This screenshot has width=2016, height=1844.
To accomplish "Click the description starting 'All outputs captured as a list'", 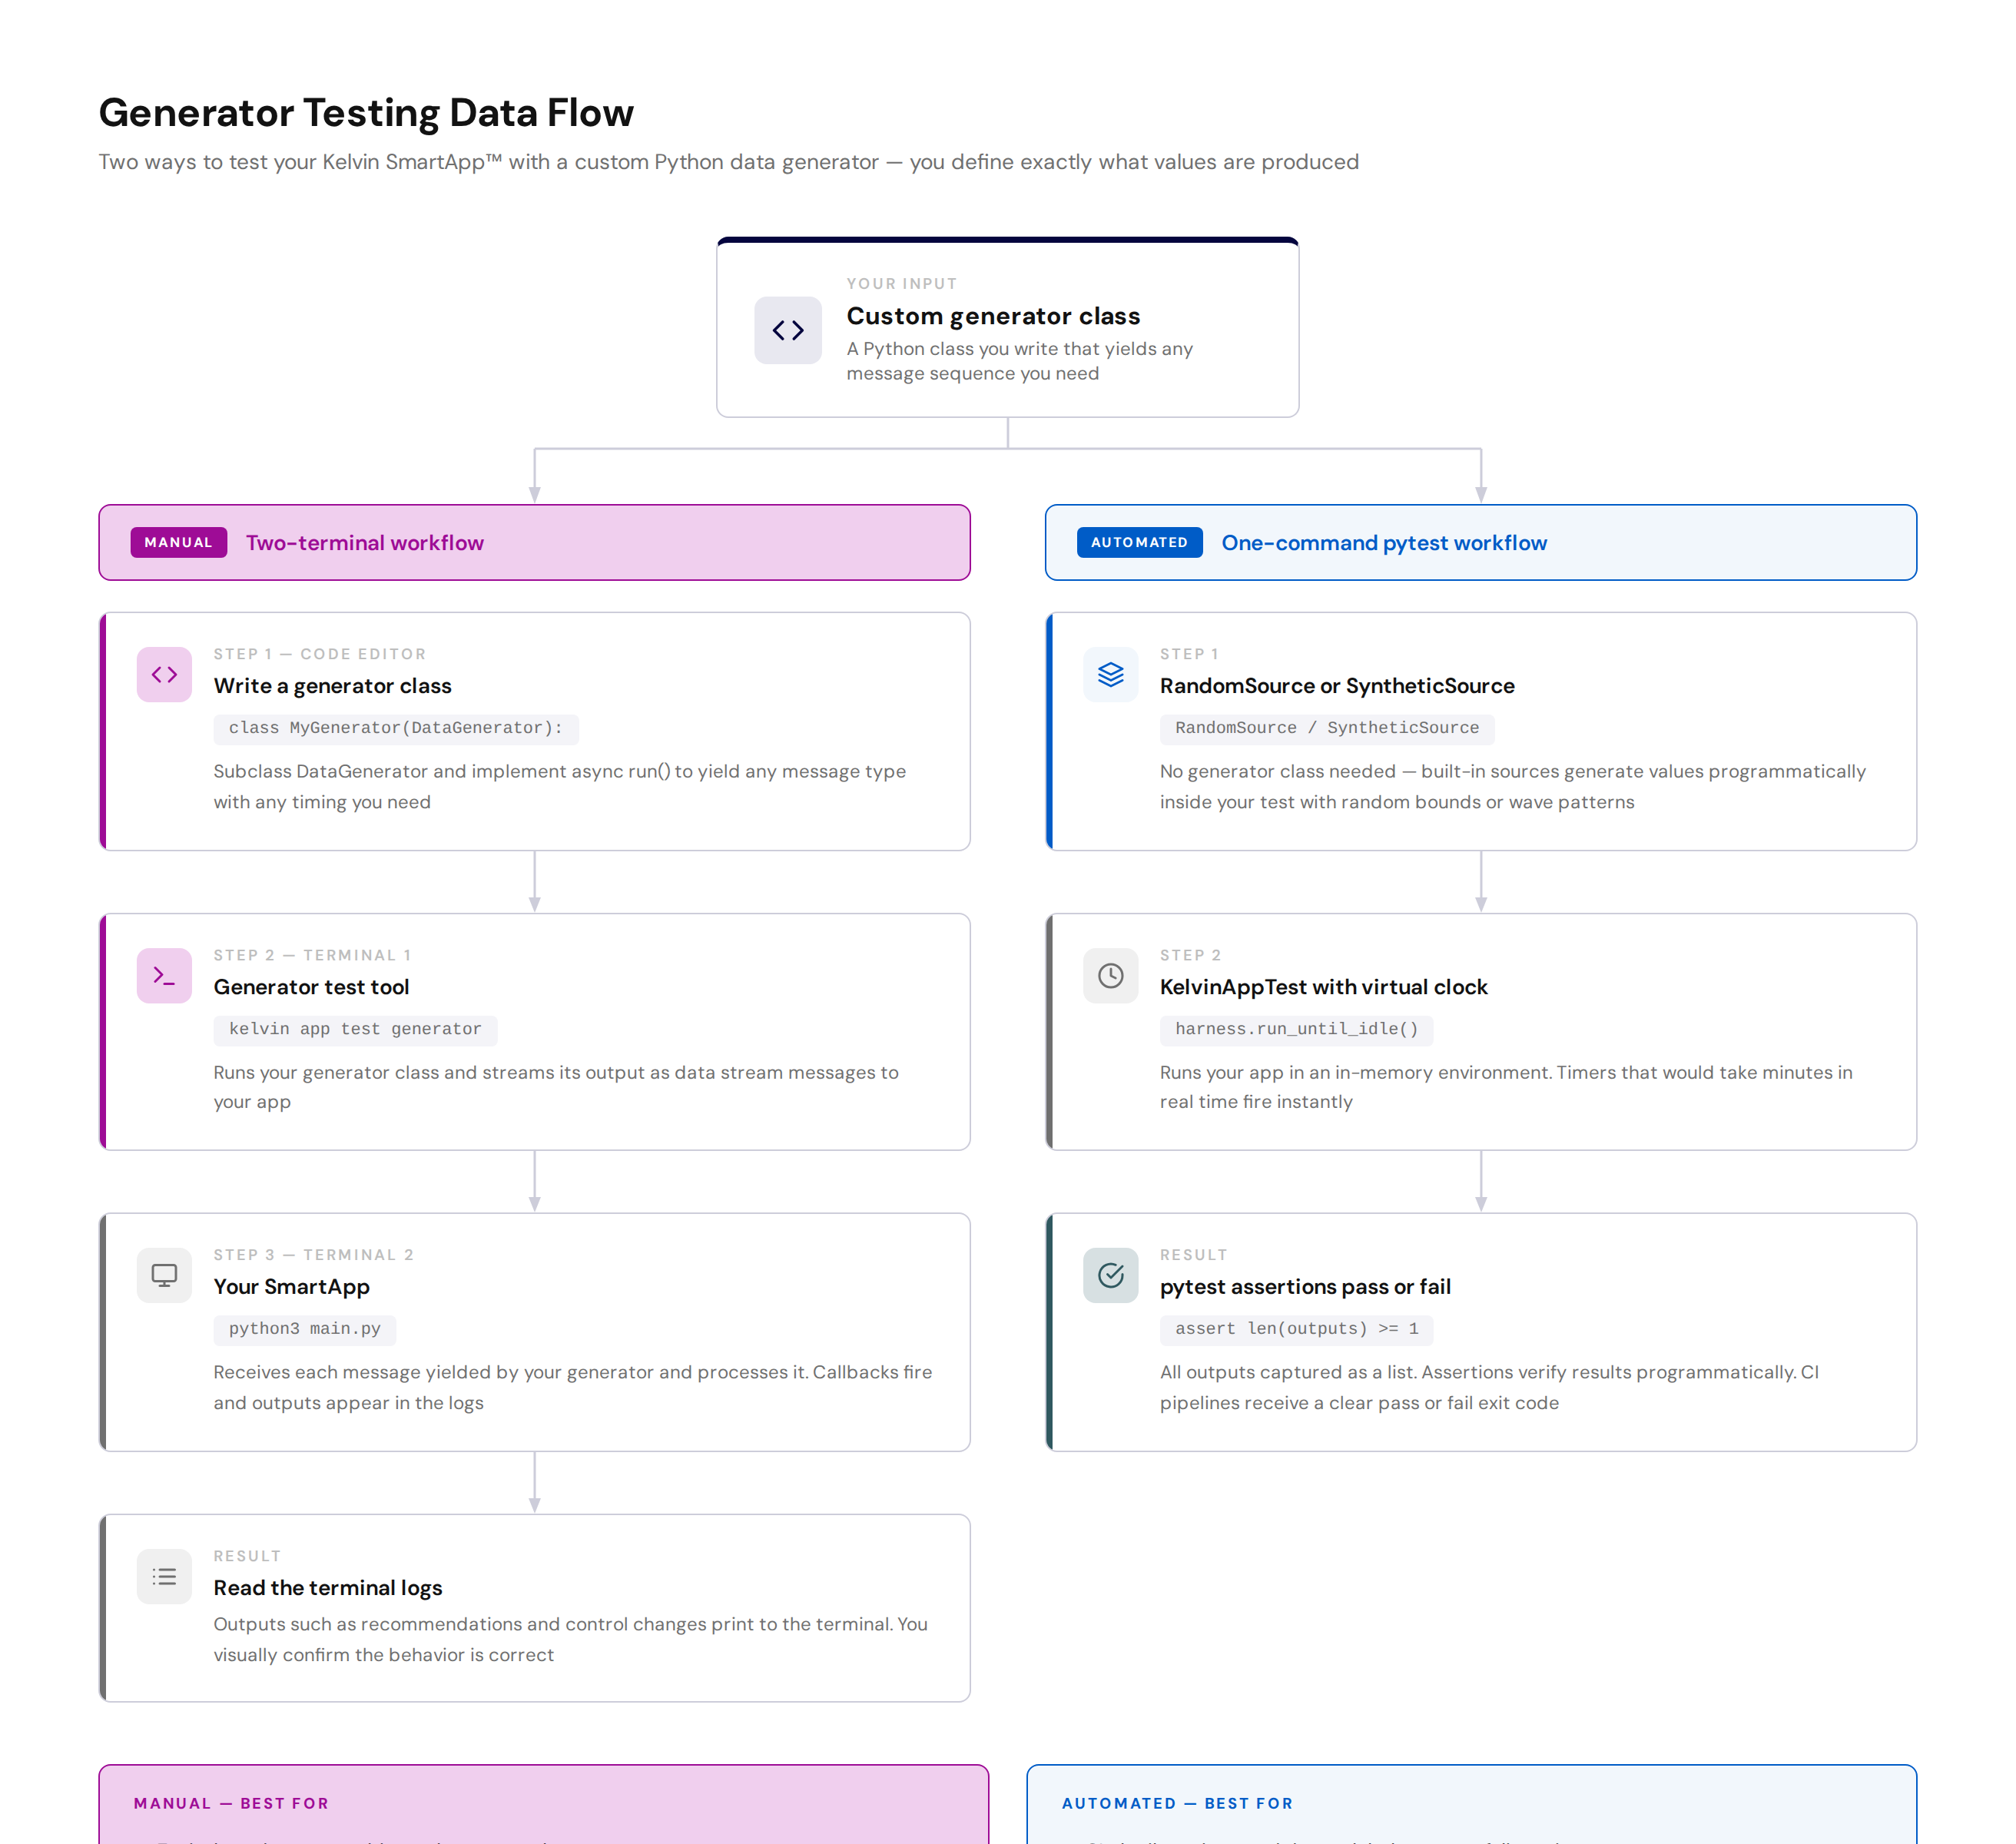I will click(1489, 1387).
